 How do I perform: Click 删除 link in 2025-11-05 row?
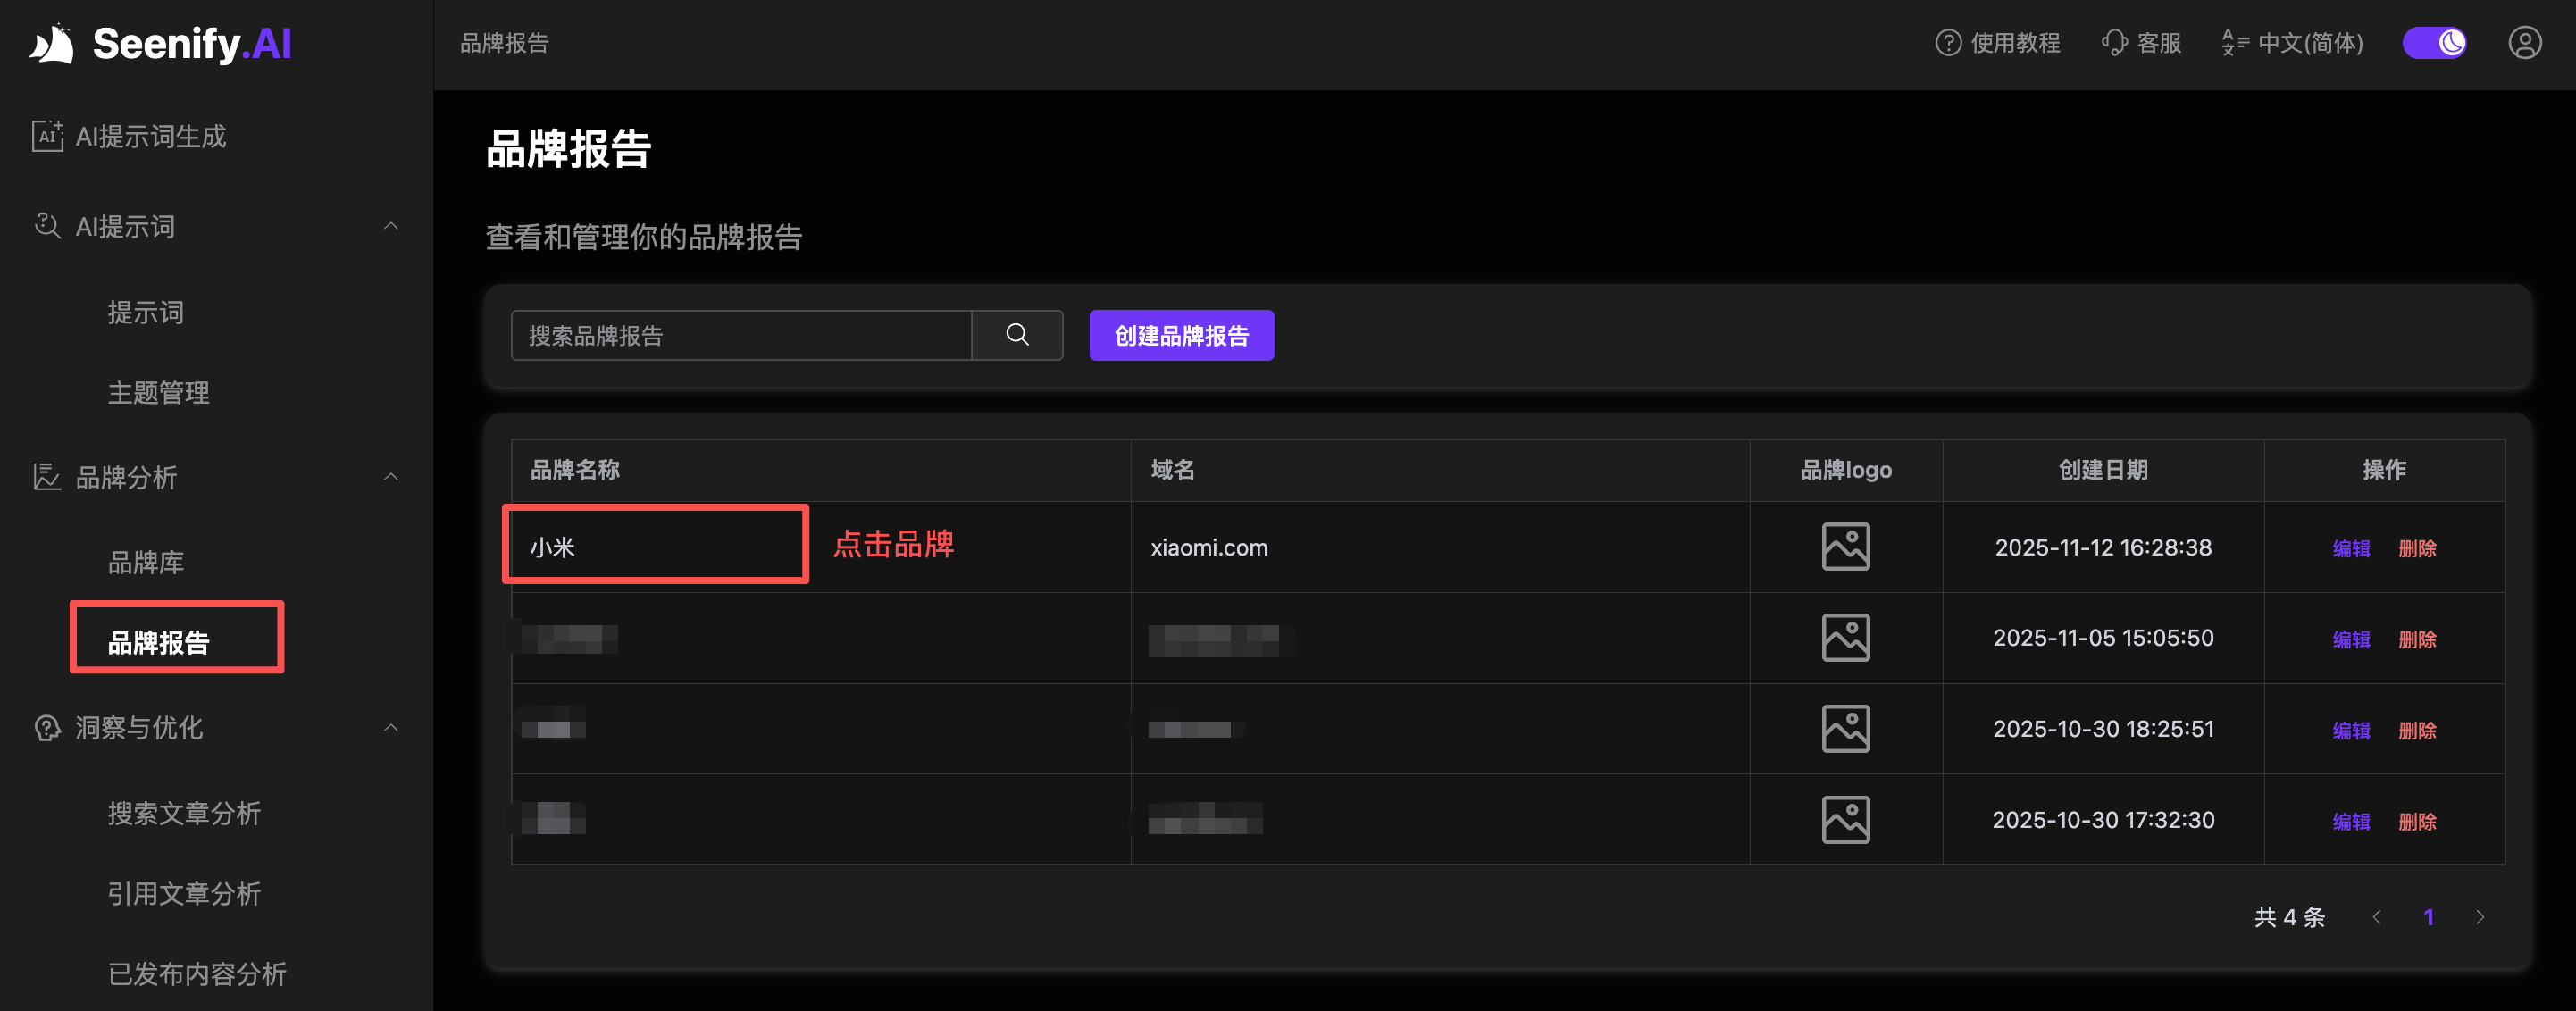(x=2417, y=639)
